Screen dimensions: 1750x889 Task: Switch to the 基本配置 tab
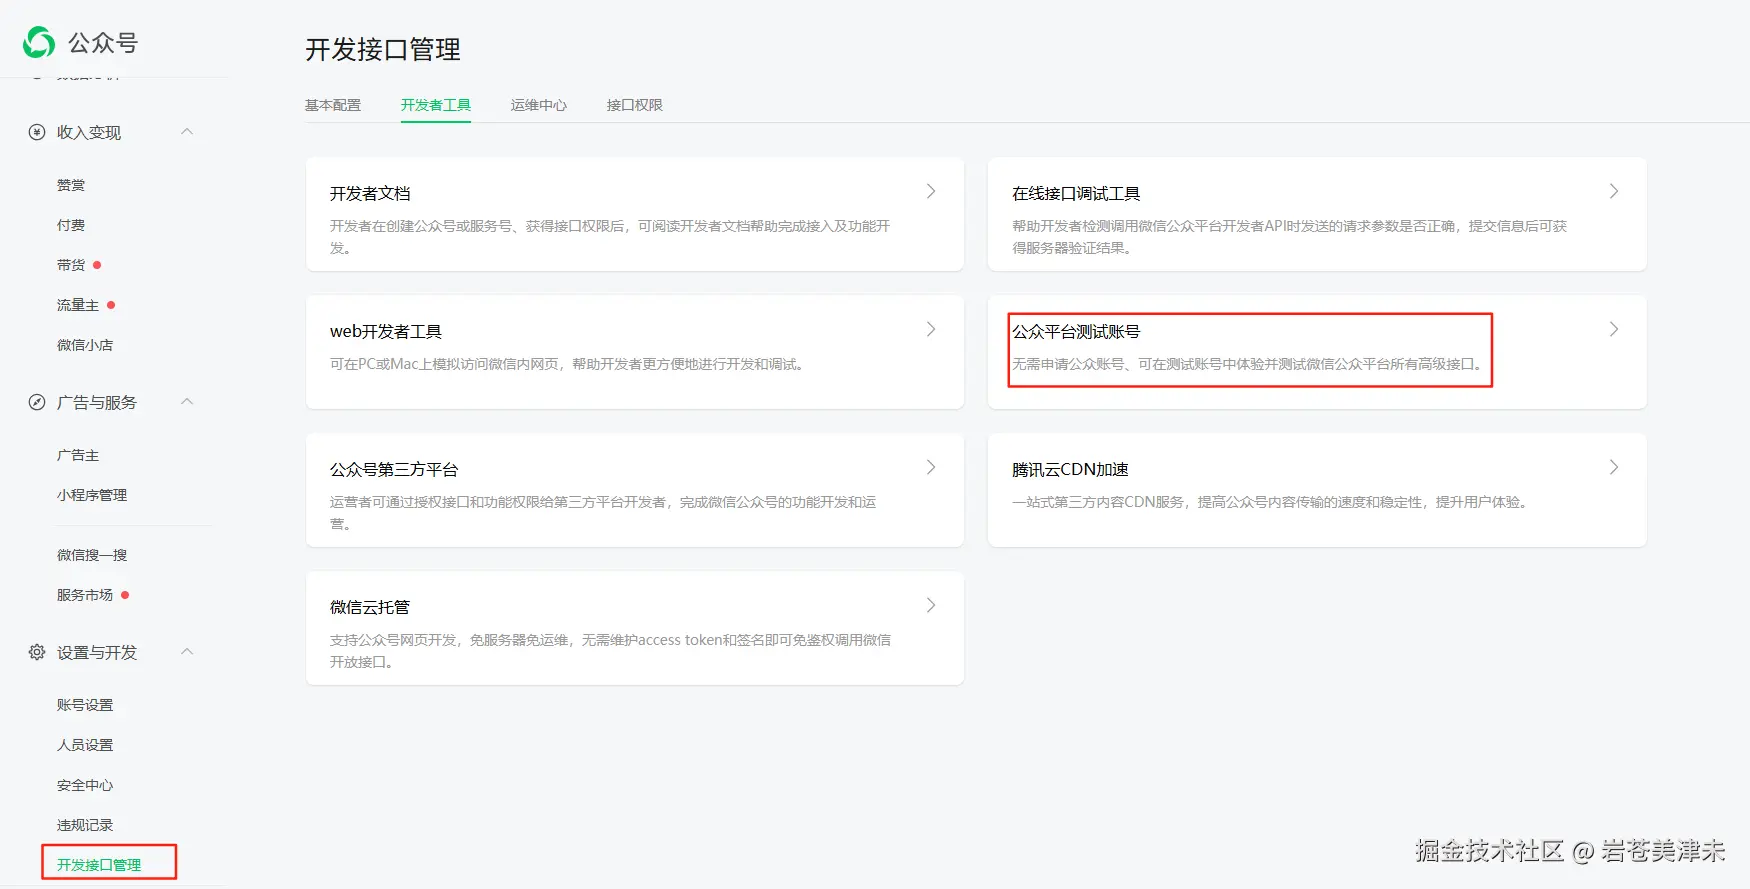coord(333,105)
